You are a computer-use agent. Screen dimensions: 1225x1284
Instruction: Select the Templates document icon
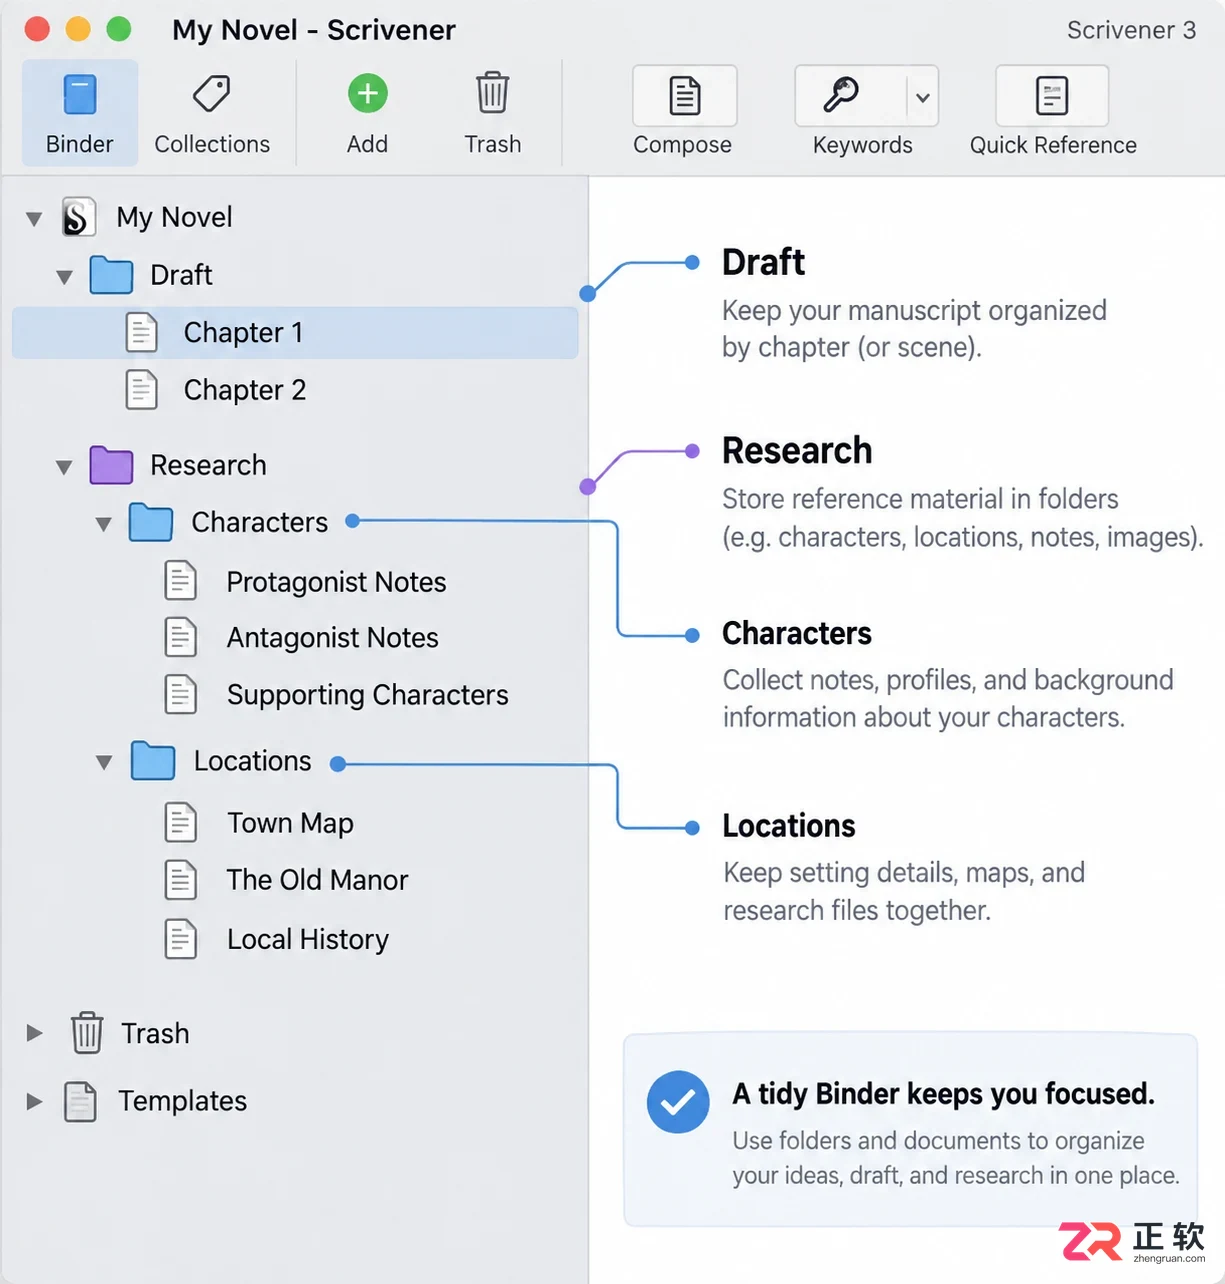point(80,1101)
